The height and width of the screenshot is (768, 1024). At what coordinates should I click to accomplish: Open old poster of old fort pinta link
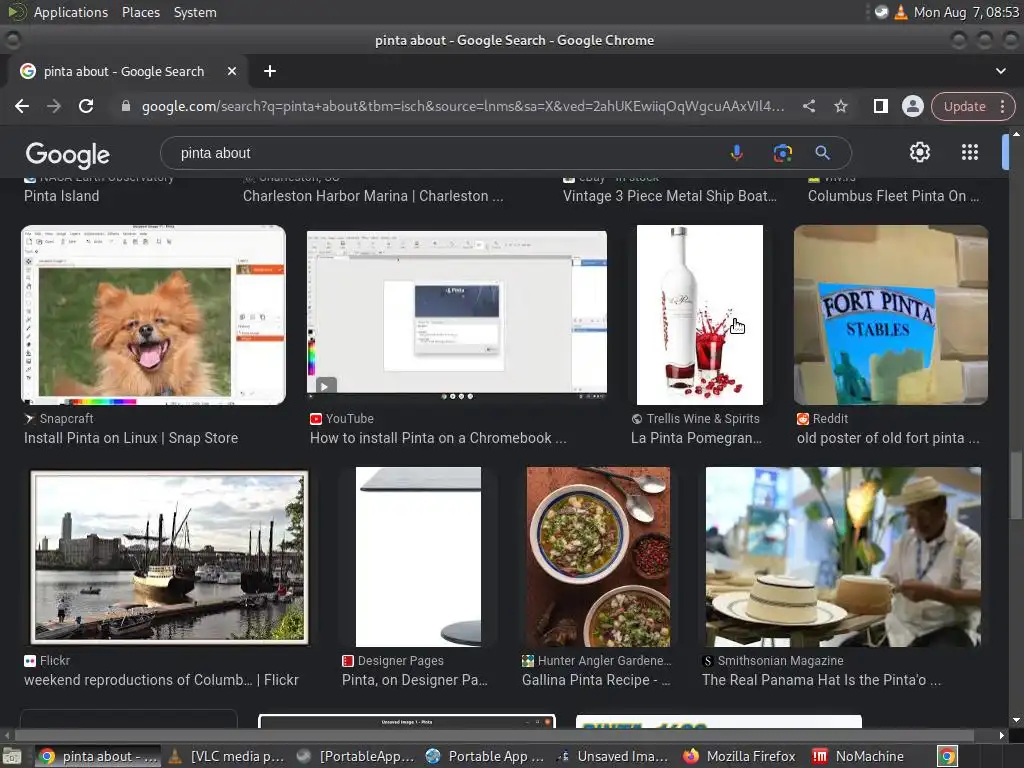[x=888, y=438]
